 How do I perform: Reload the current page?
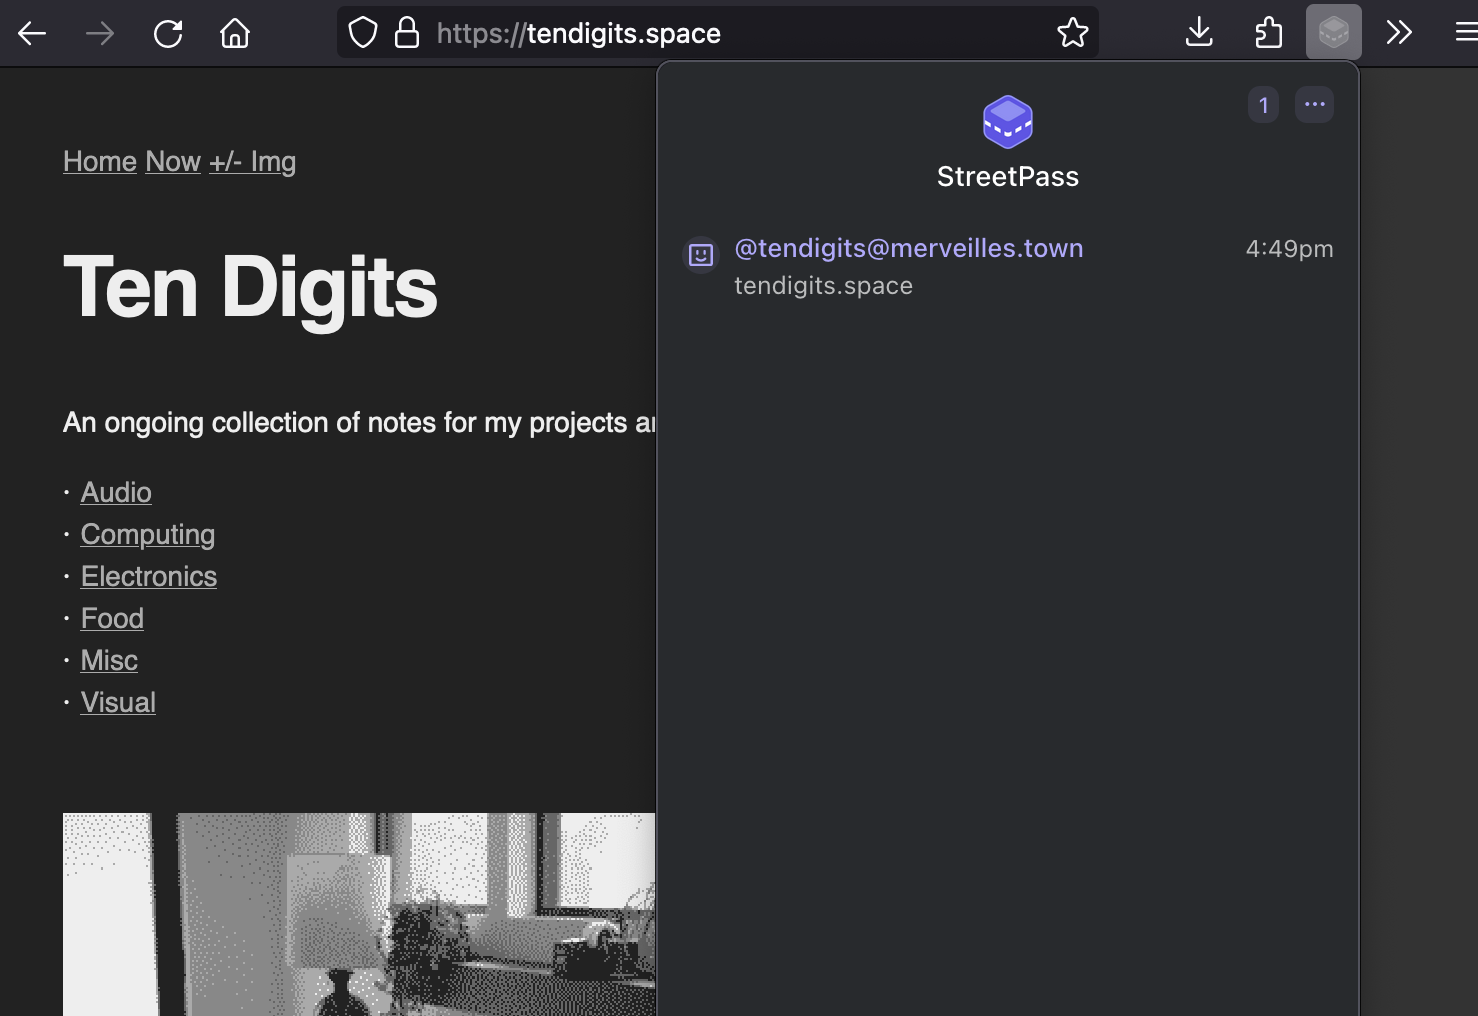(168, 34)
